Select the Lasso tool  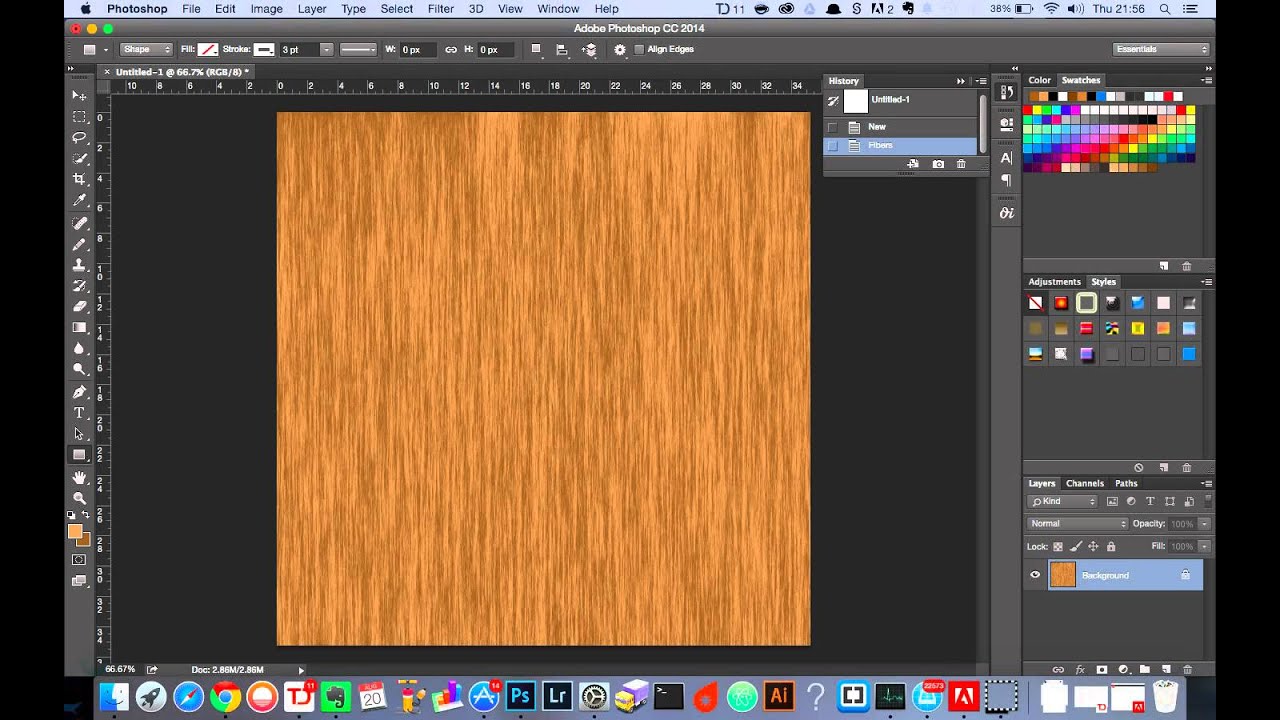point(79,137)
